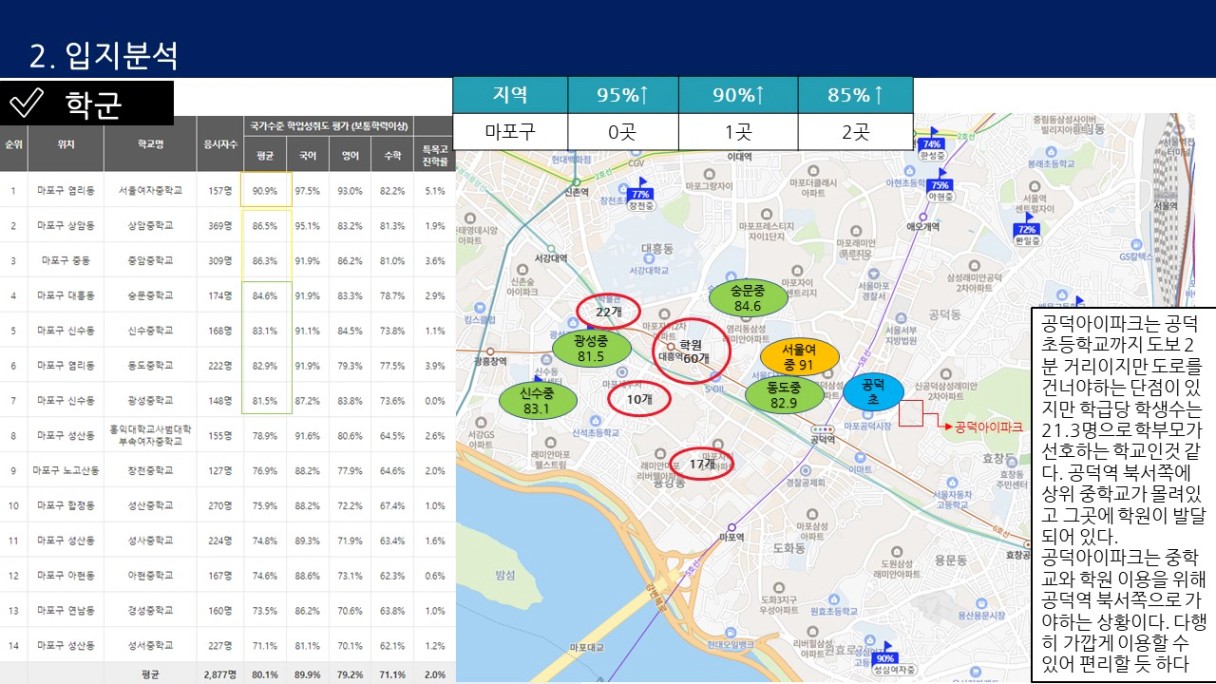Click the 이마트 map pin
The height and width of the screenshot is (684, 1216).
(859, 455)
